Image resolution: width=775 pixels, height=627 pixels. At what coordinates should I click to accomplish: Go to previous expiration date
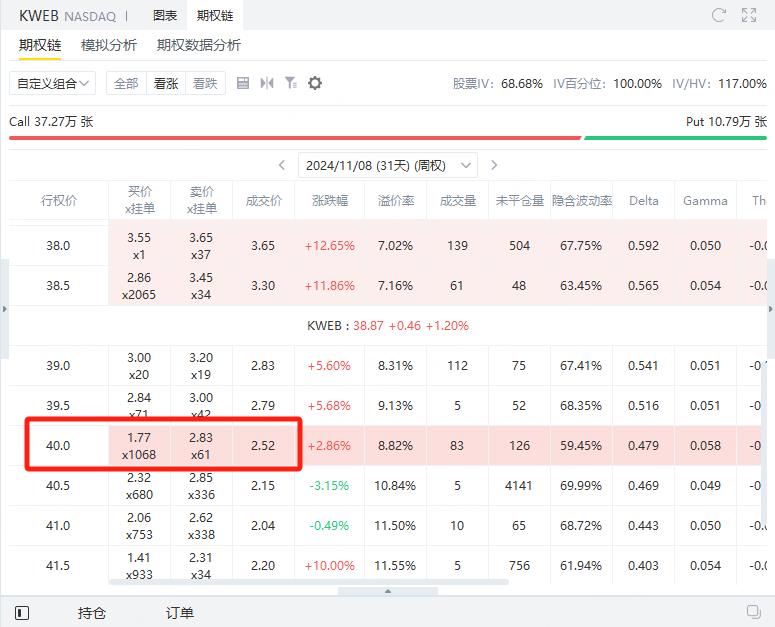(x=282, y=165)
